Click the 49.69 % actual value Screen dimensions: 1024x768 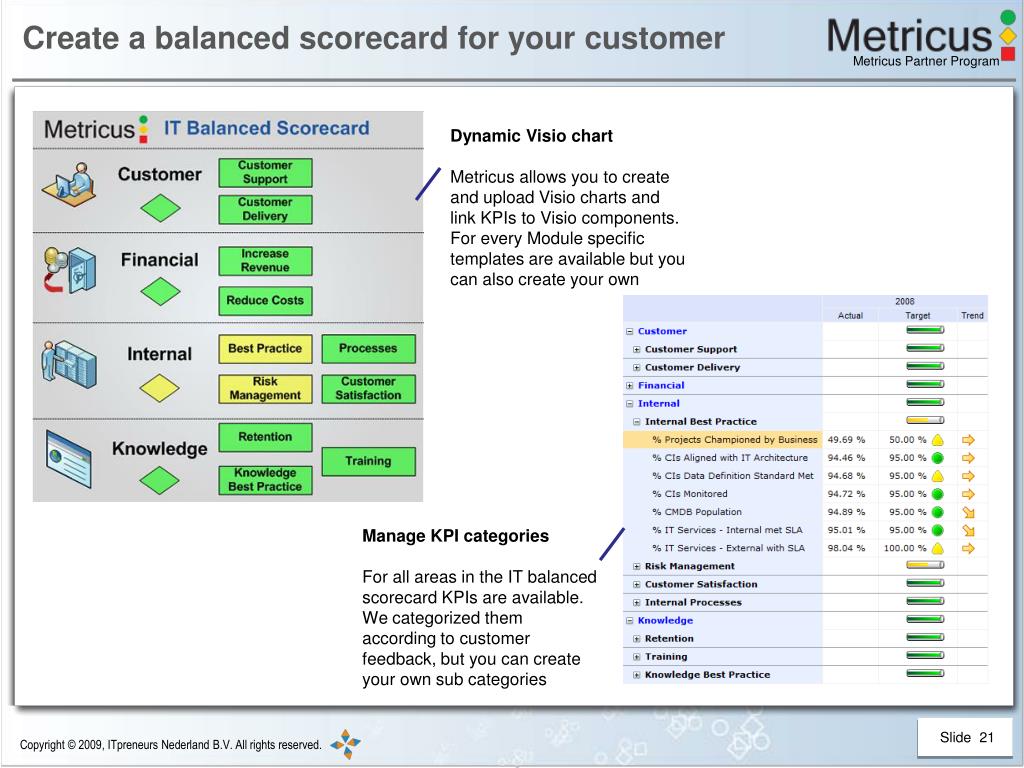click(x=846, y=440)
